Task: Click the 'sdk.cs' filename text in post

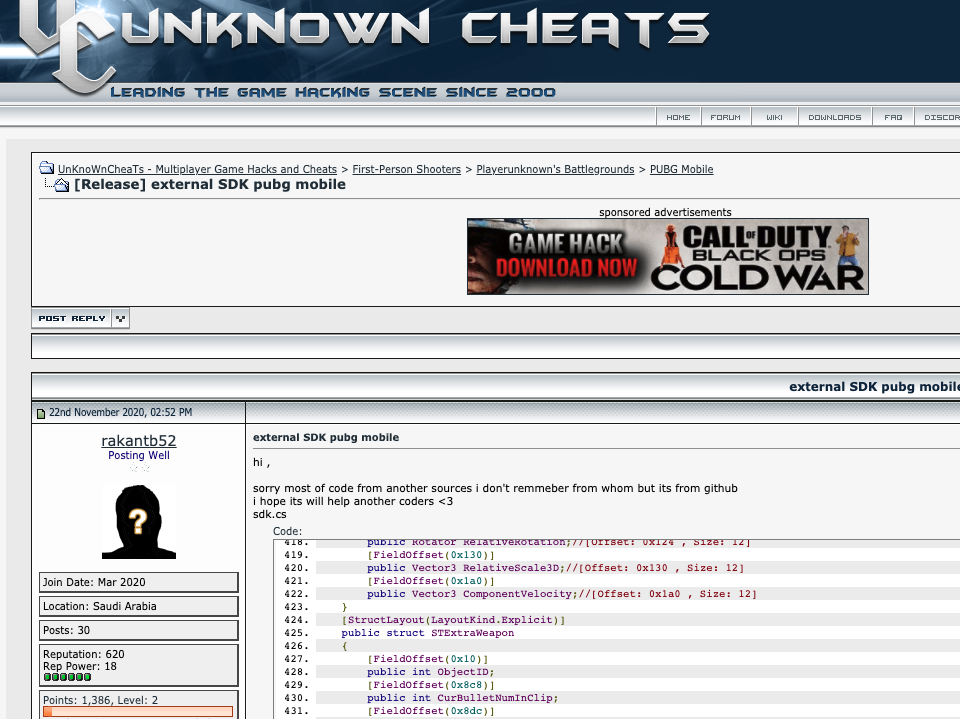Action: coord(270,514)
